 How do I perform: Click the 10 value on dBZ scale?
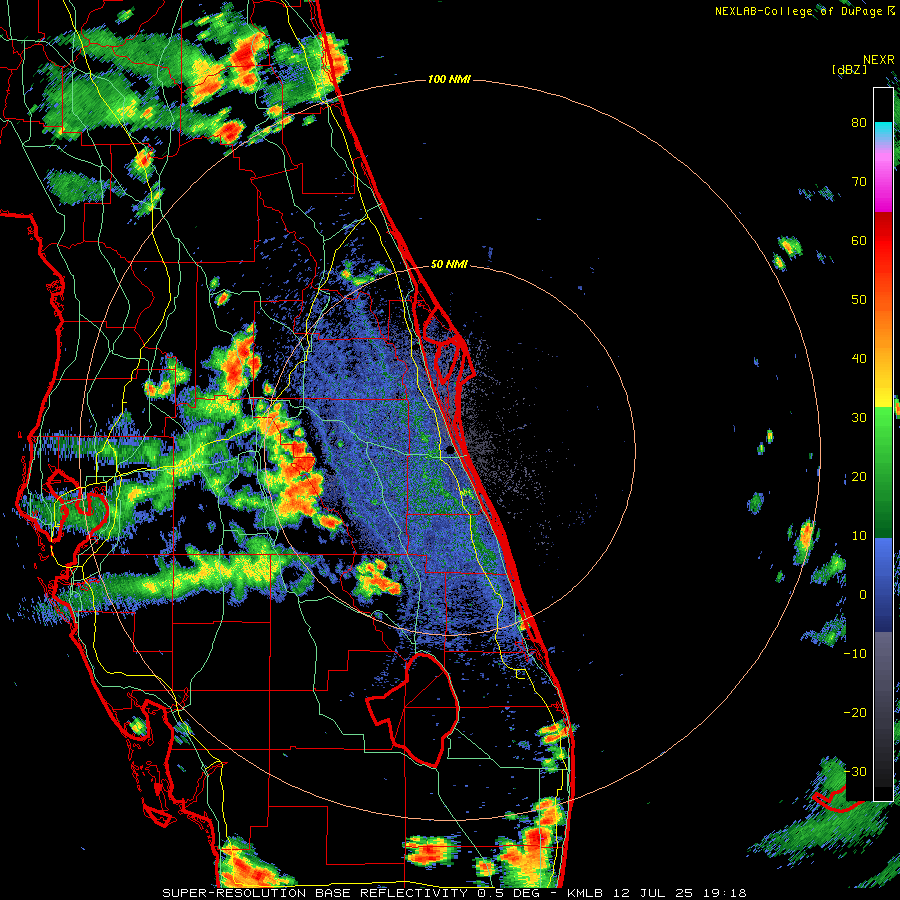[859, 536]
